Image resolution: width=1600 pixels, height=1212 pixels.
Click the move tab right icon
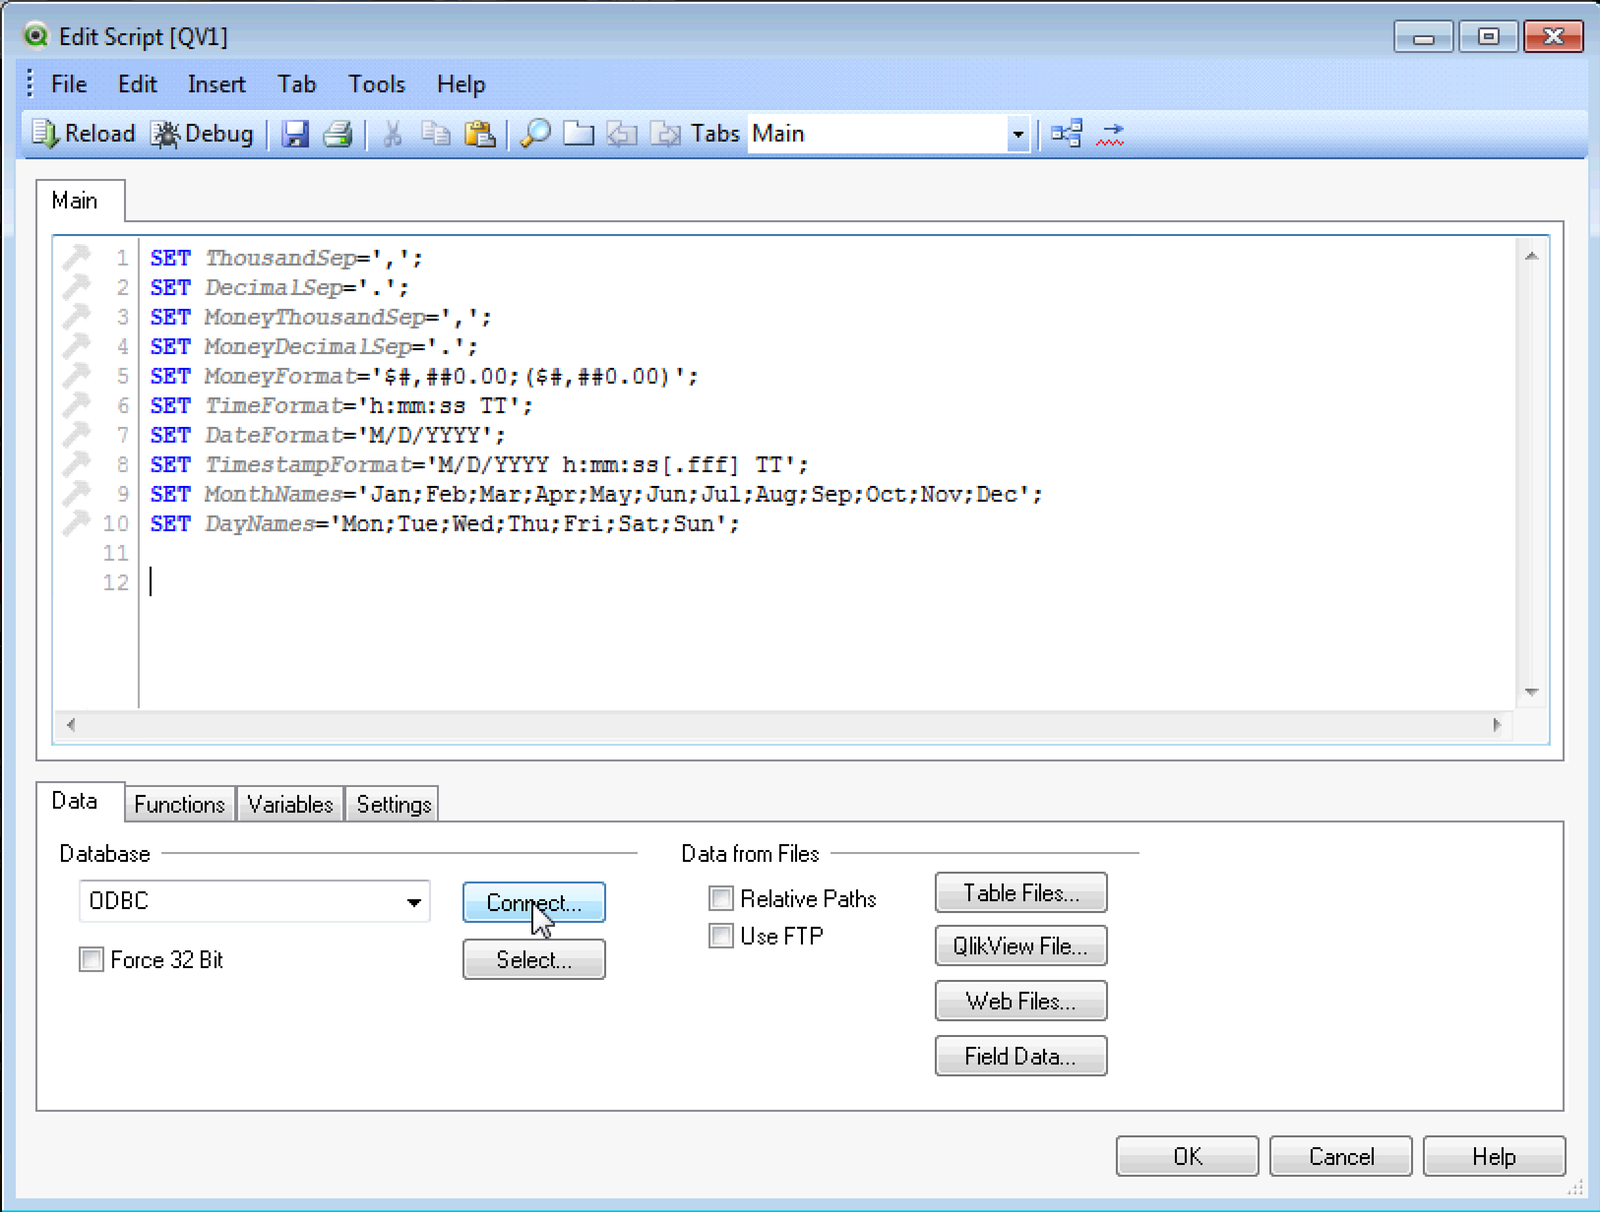pos(665,134)
